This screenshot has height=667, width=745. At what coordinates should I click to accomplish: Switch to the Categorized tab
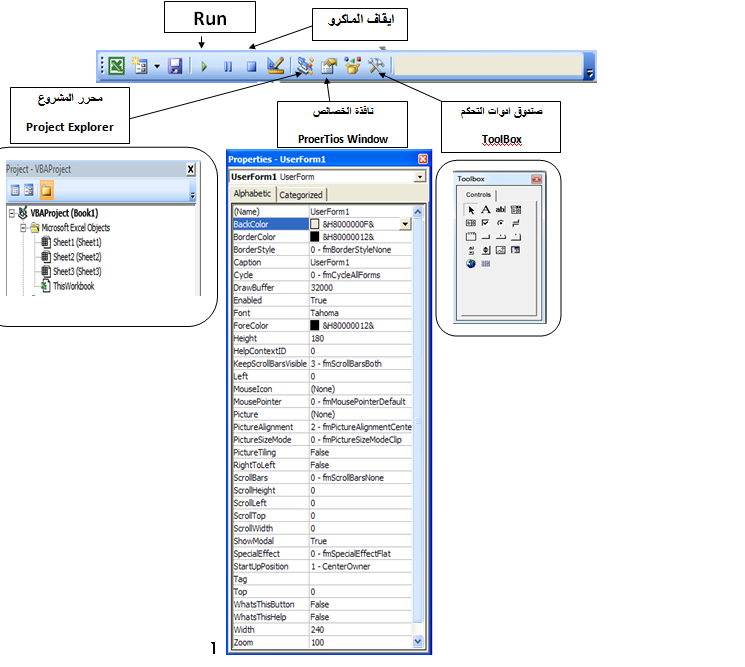(x=301, y=195)
